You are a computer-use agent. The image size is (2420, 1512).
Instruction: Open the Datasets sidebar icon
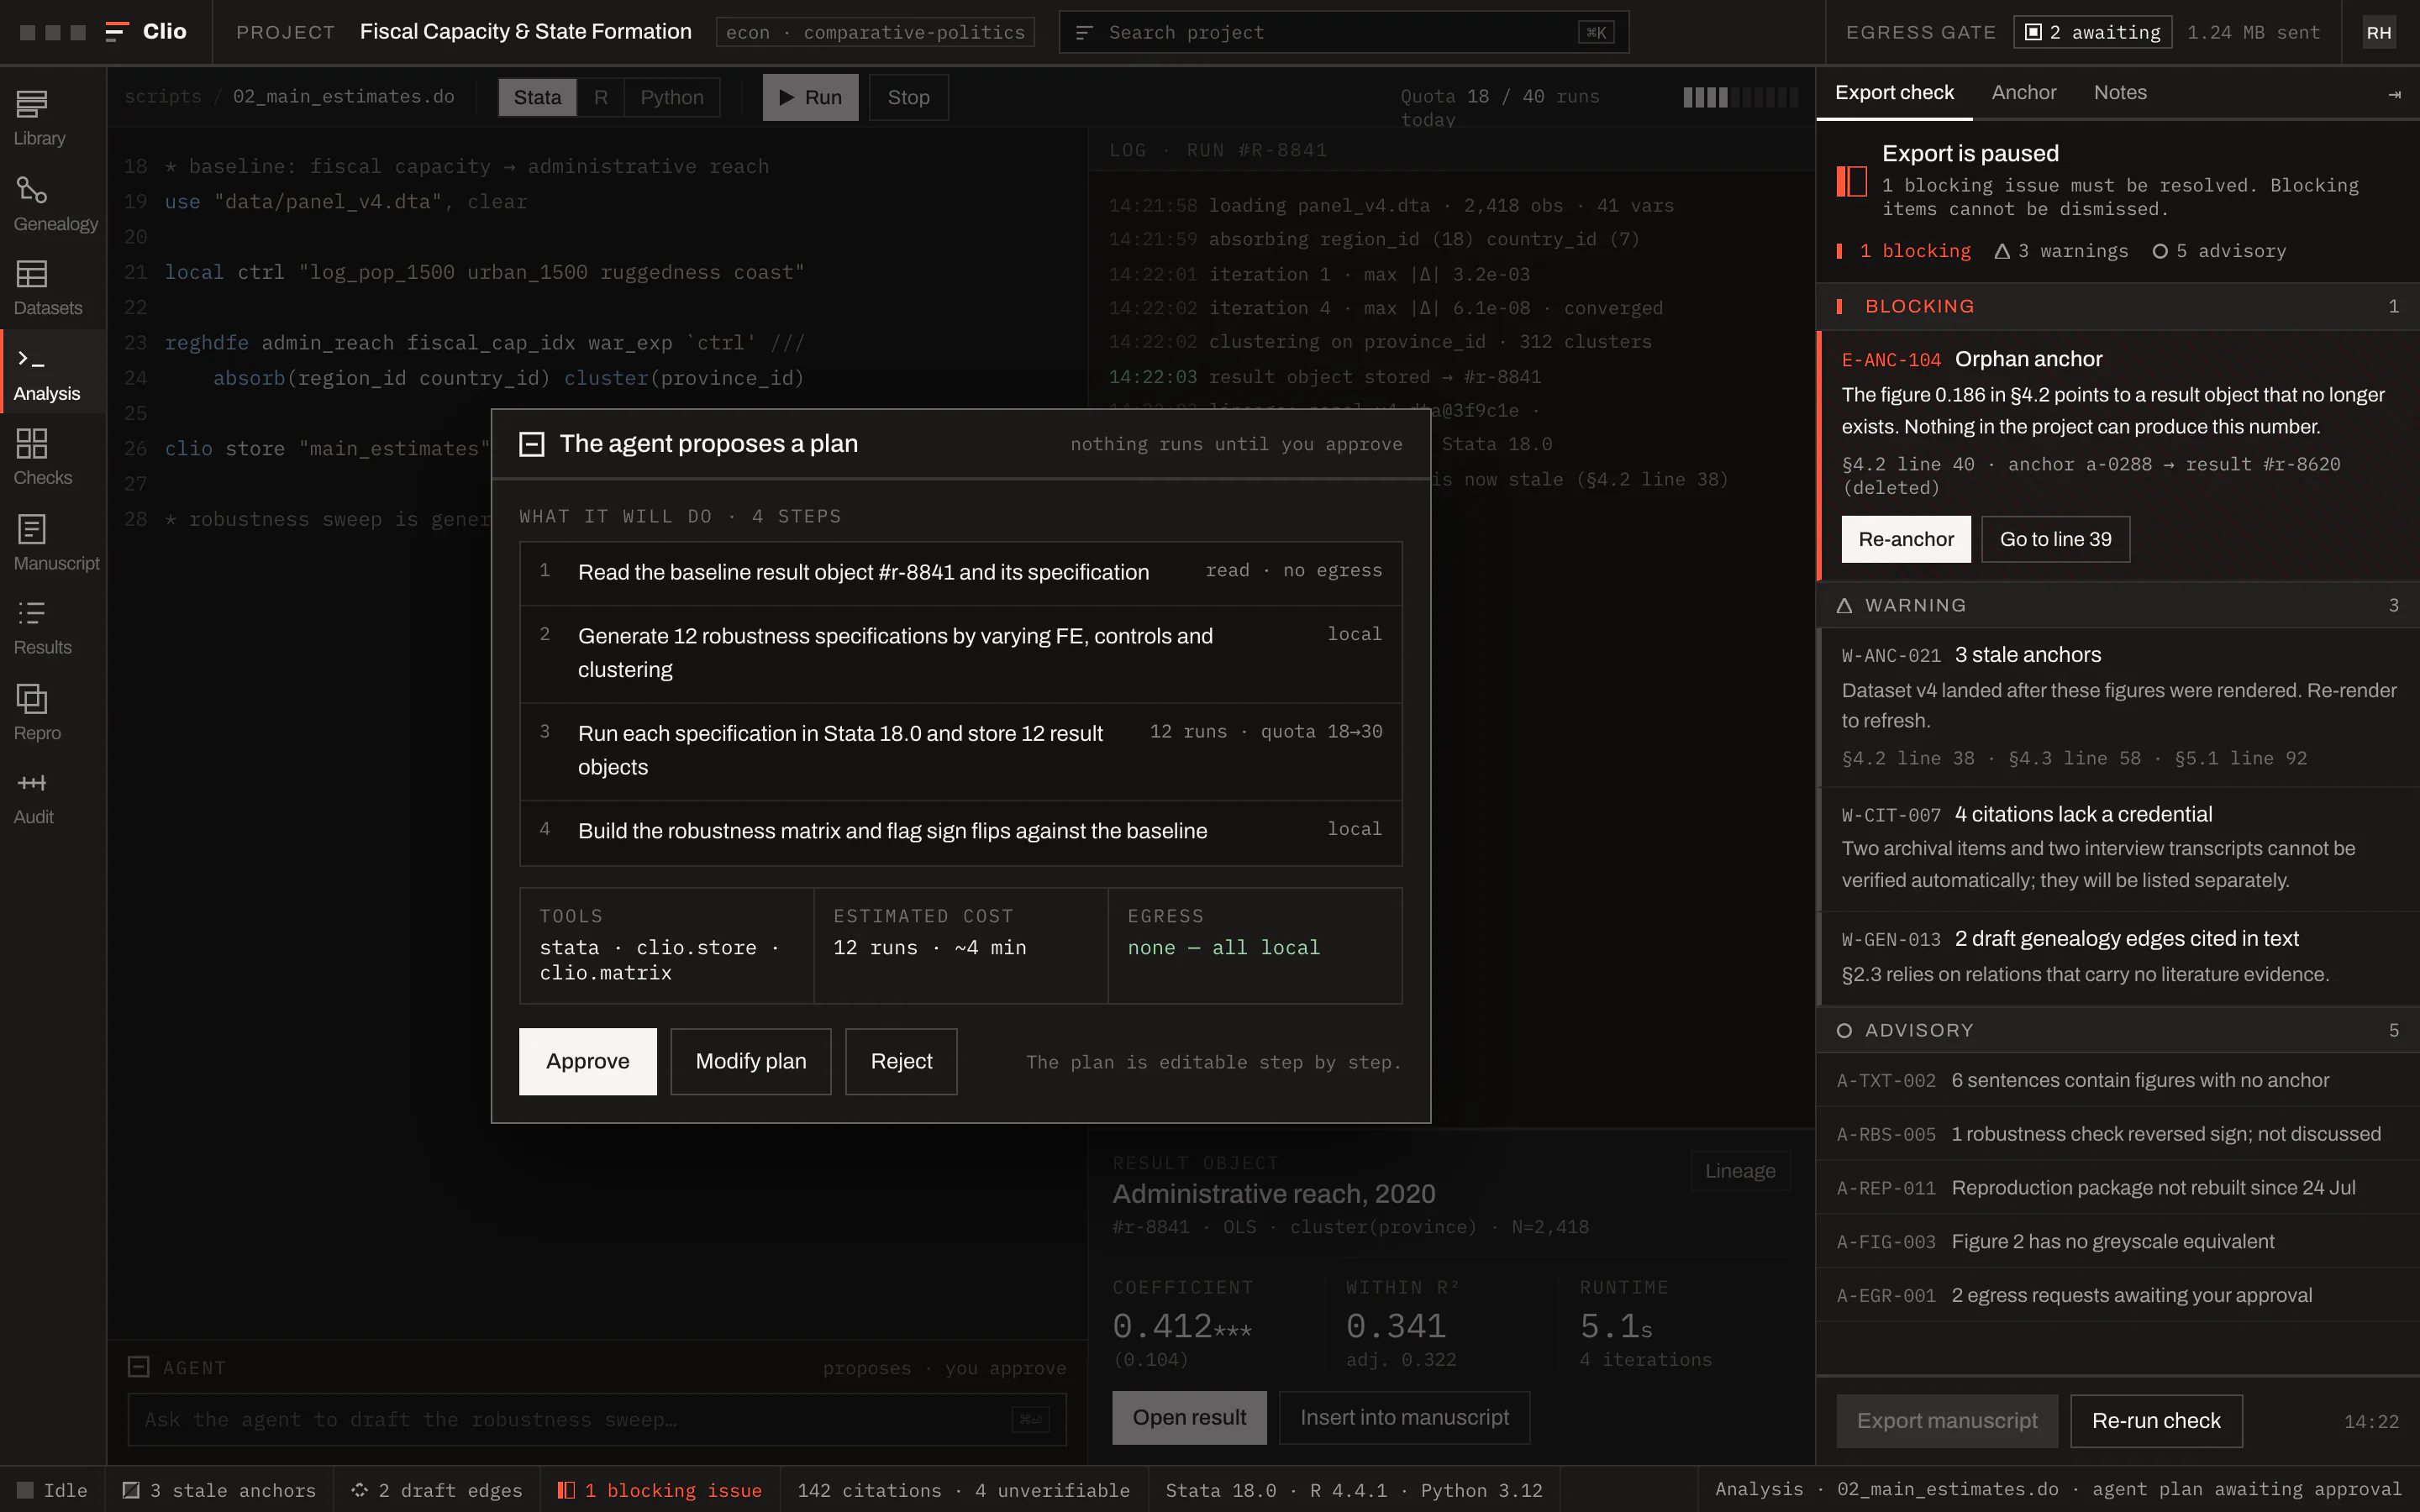47,287
